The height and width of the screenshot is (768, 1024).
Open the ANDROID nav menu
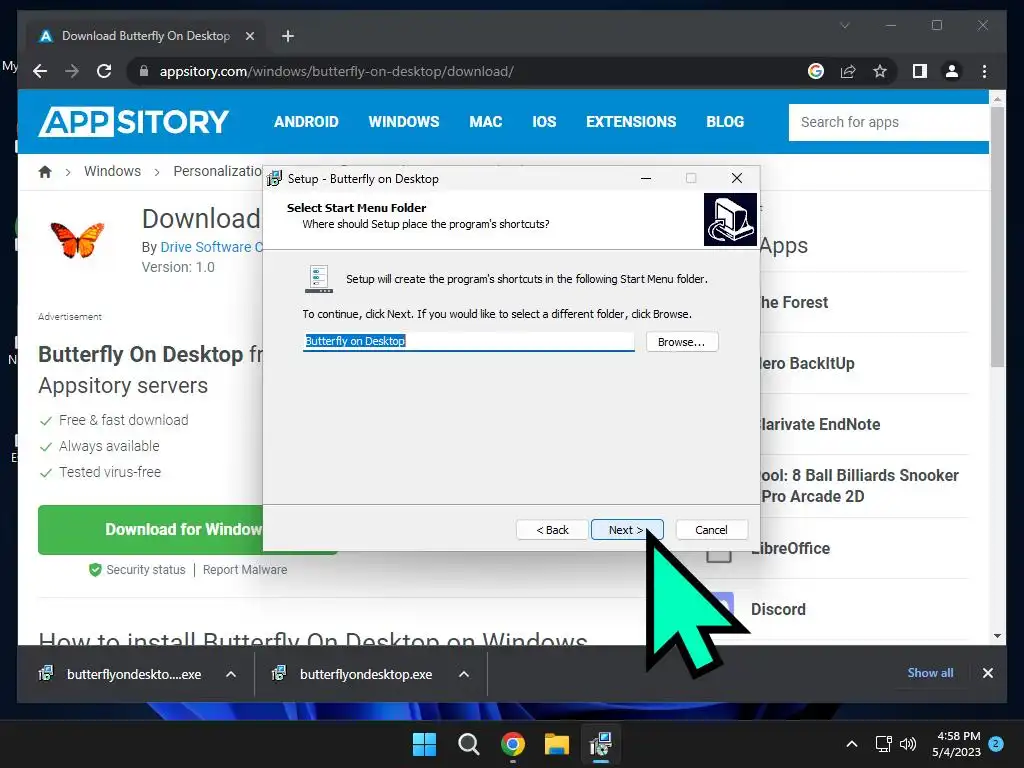(x=306, y=121)
